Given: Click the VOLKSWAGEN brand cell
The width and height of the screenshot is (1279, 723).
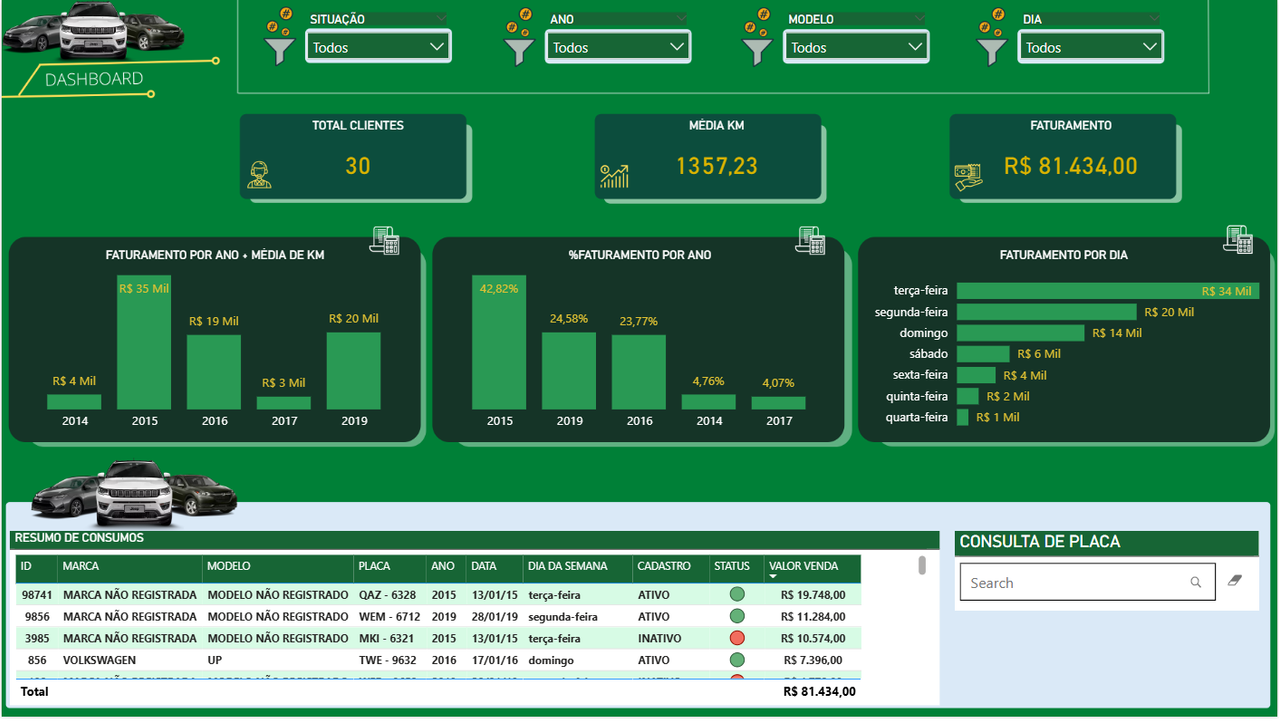Looking at the screenshot, I should pyautogui.click(x=99, y=661).
